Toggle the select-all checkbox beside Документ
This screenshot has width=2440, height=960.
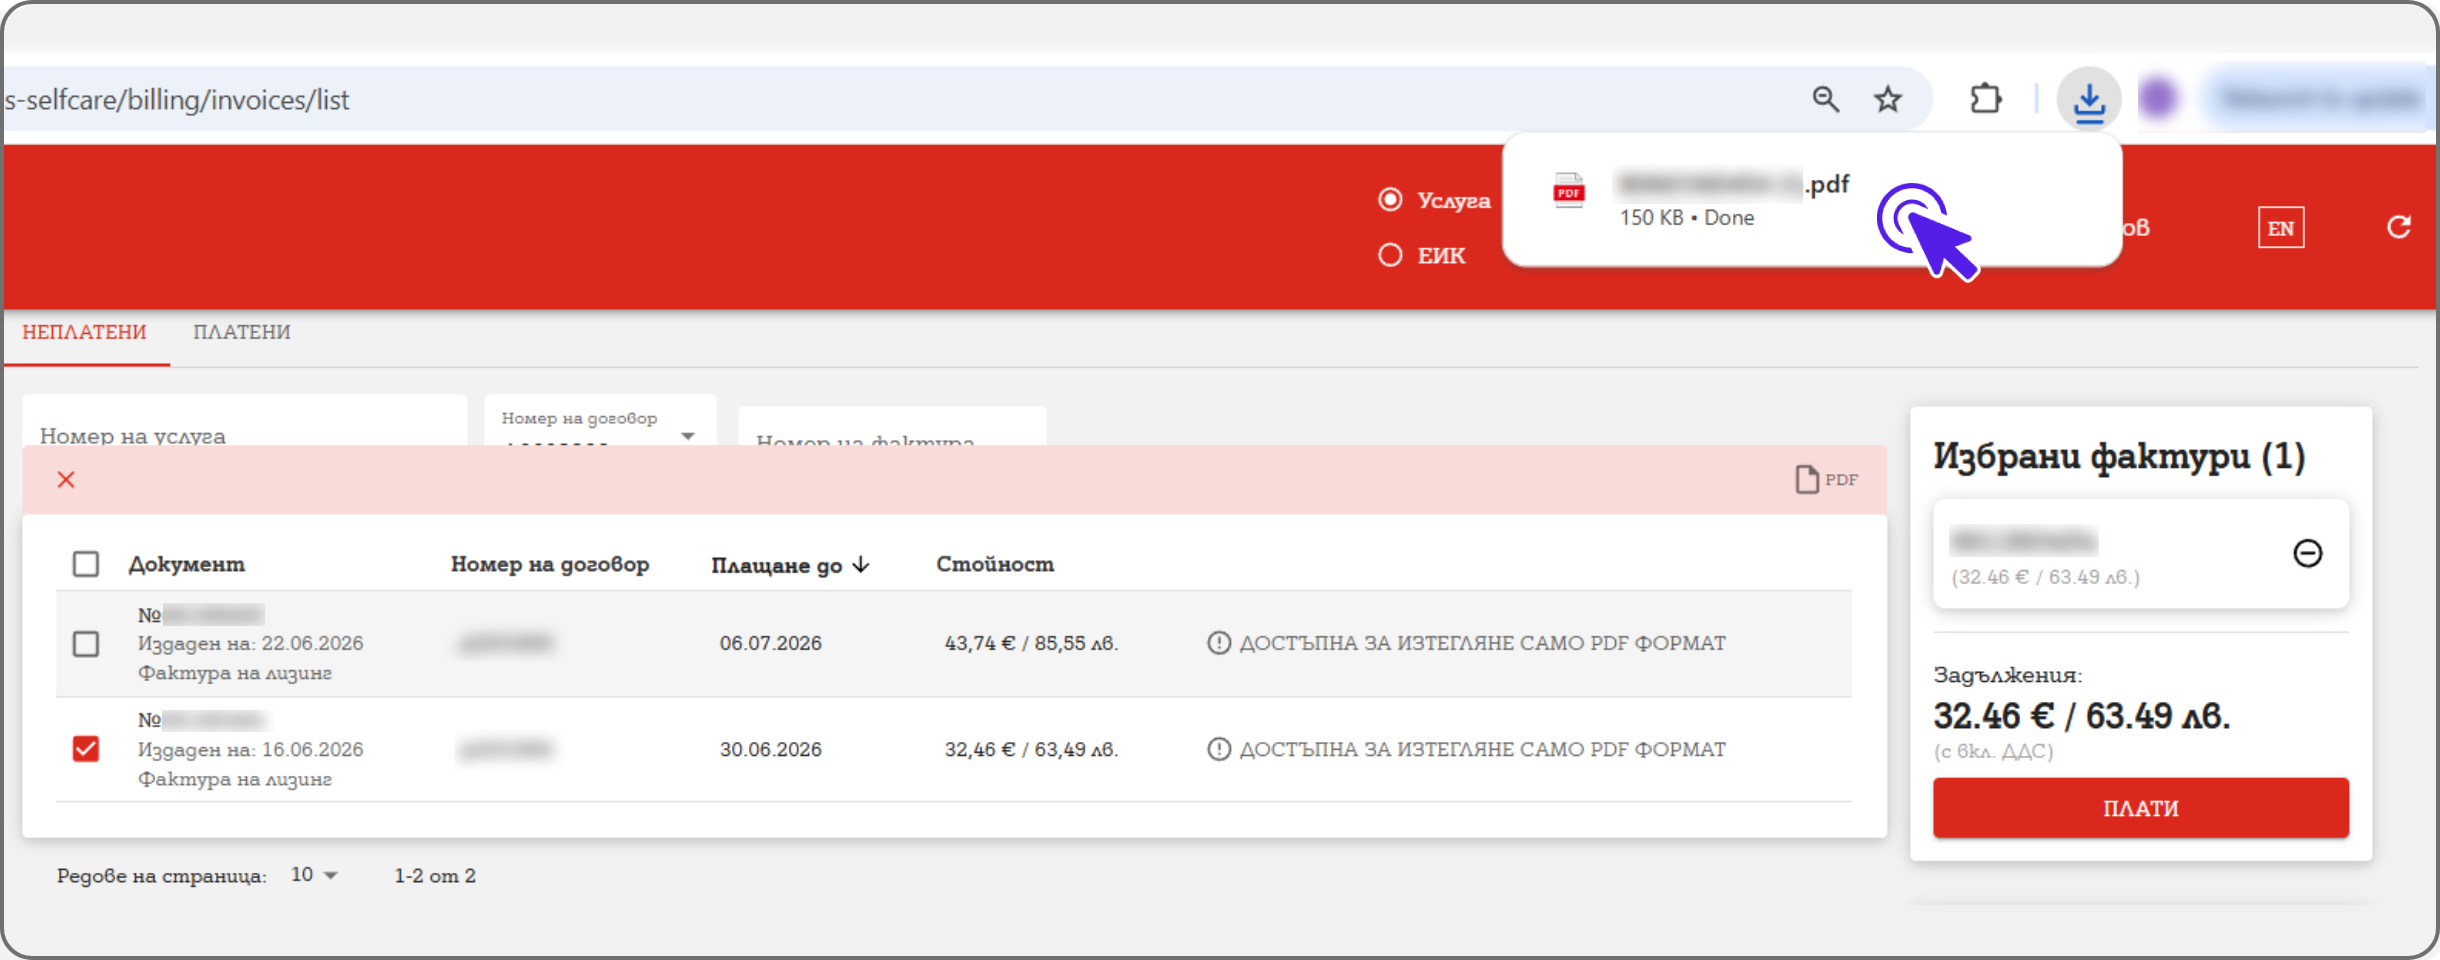click(86, 564)
